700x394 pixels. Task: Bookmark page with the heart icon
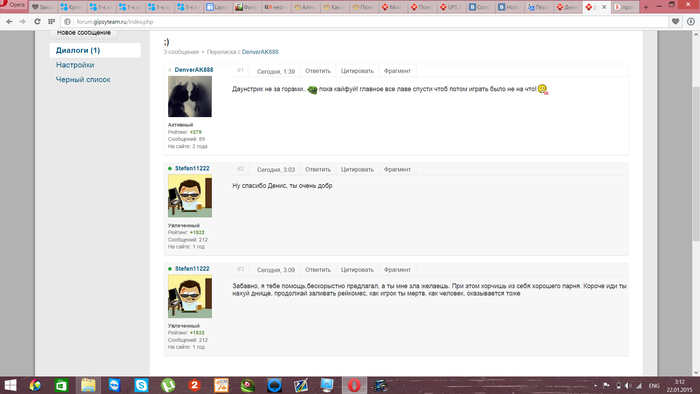pos(675,21)
